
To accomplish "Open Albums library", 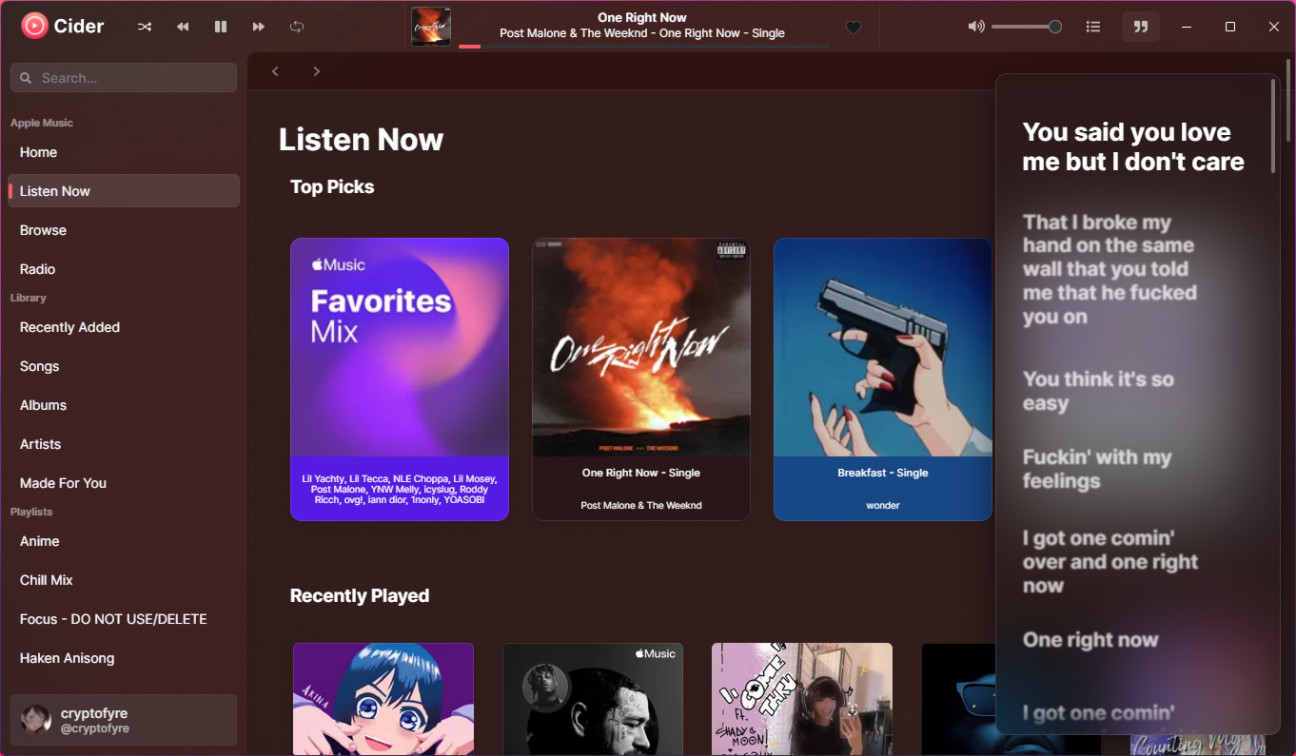I will point(124,405).
